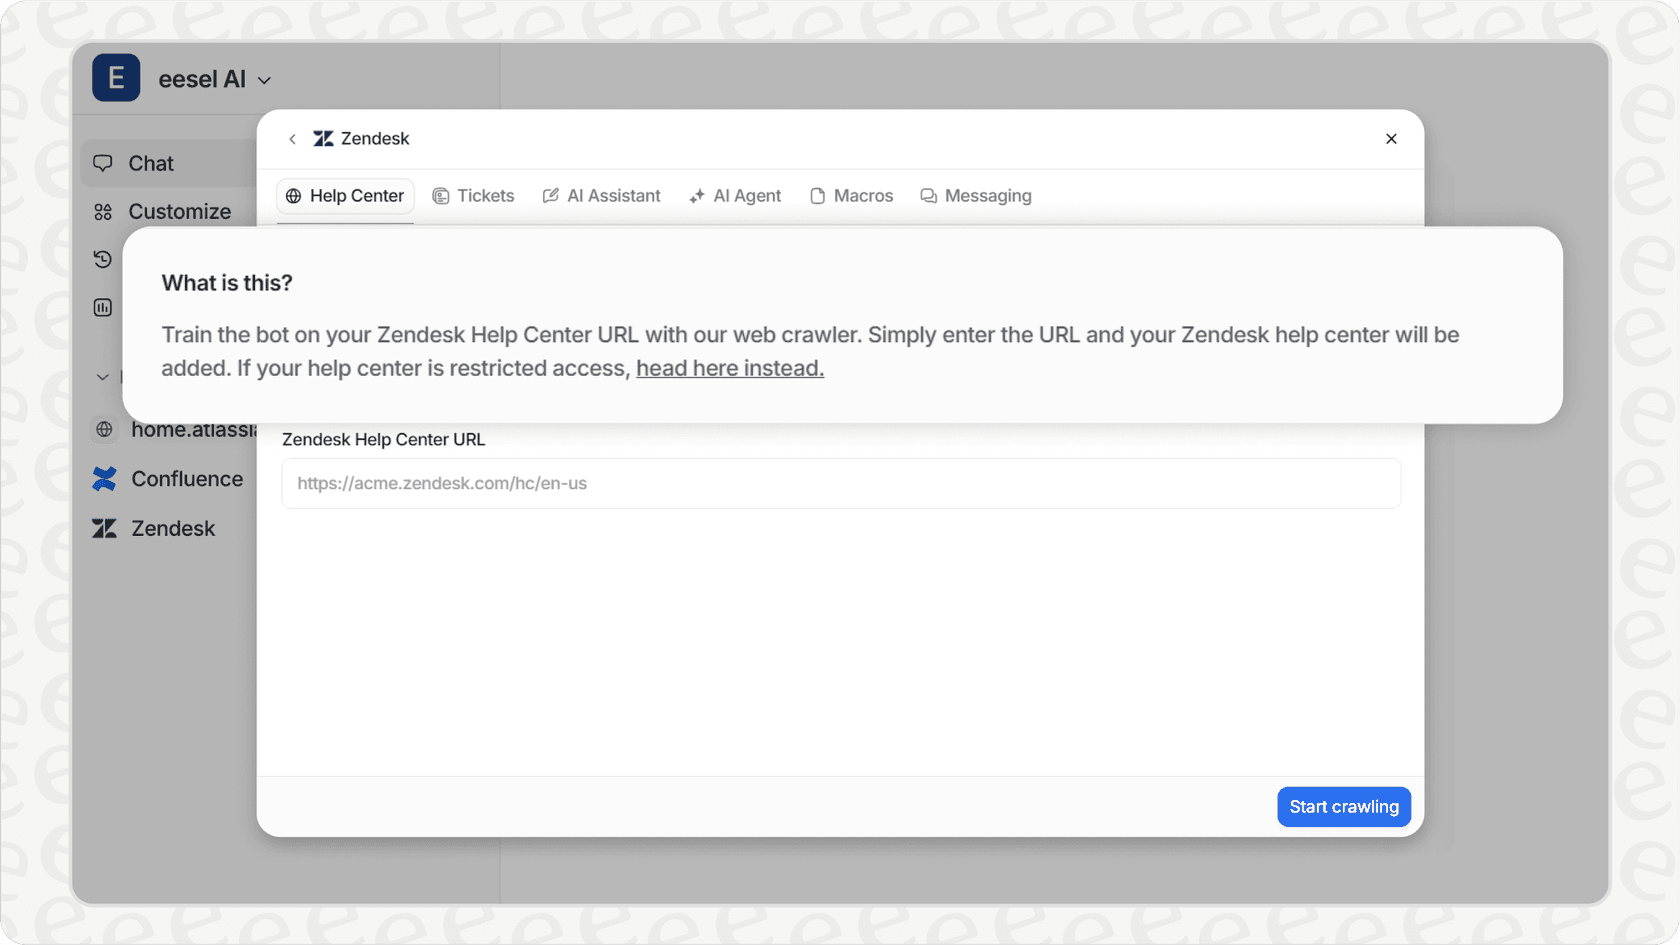
Task: Open the AI Agent tab
Action: (735, 196)
